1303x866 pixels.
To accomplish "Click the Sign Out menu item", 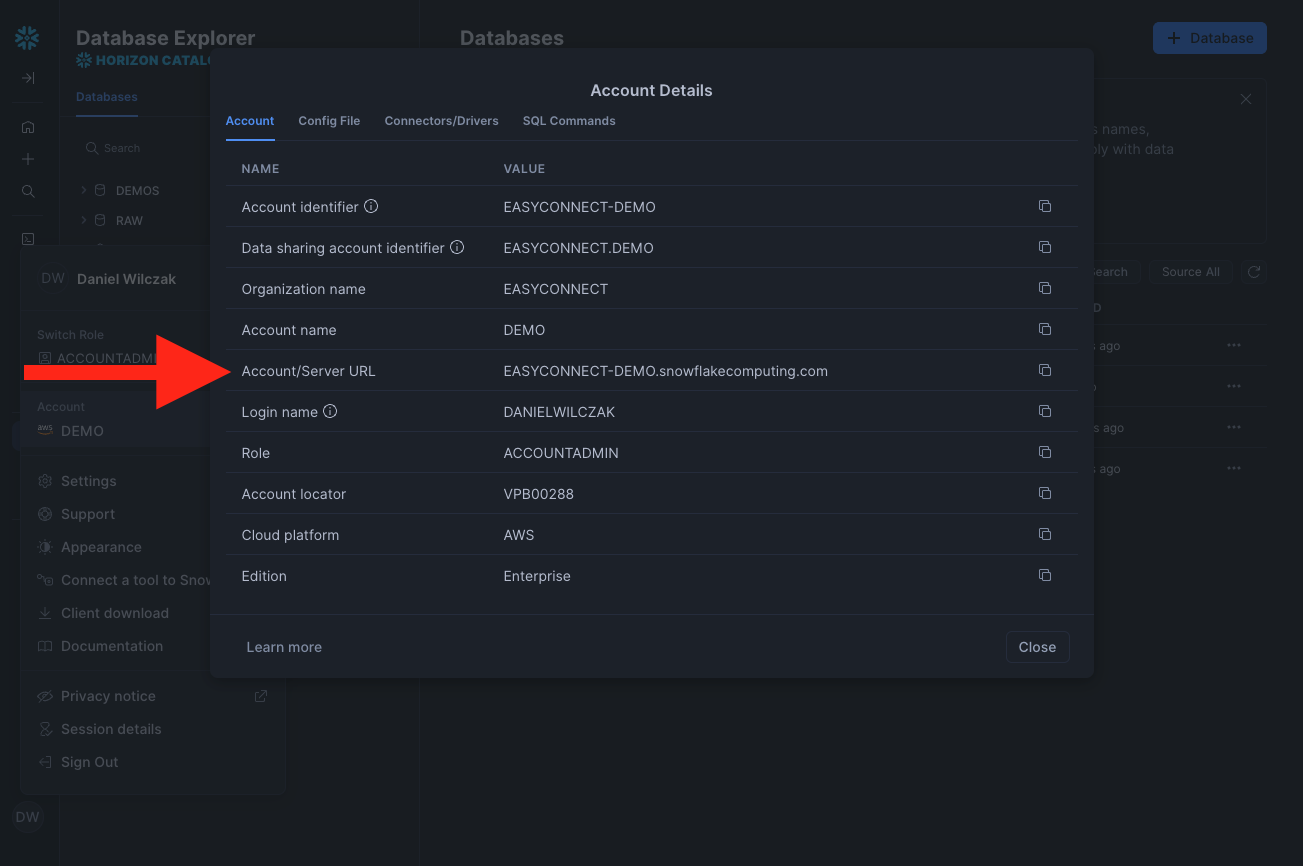I will point(89,762).
